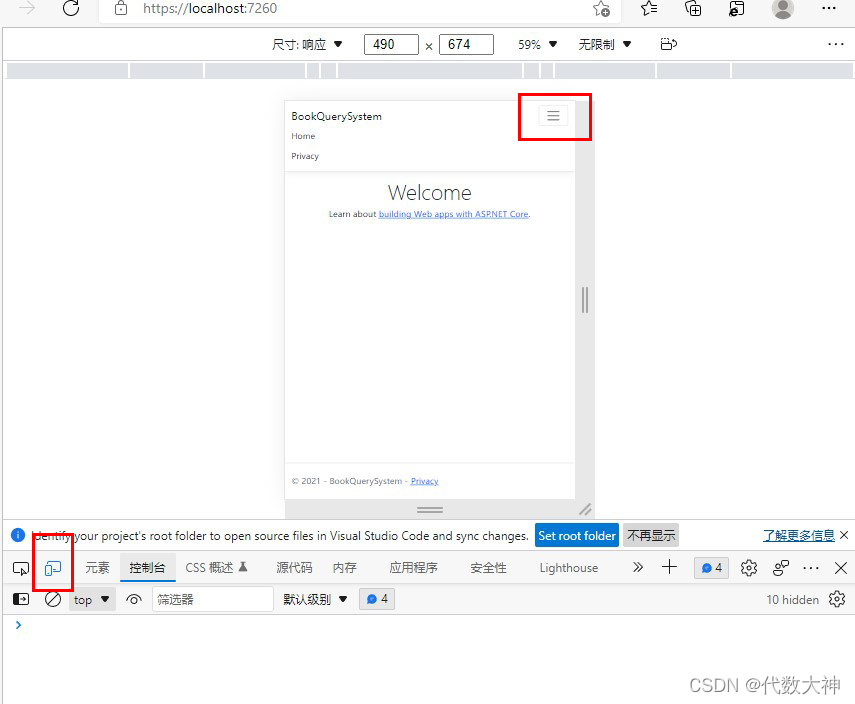Close the DevTools panel
The width and height of the screenshot is (855, 704).
click(x=841, y=568)
